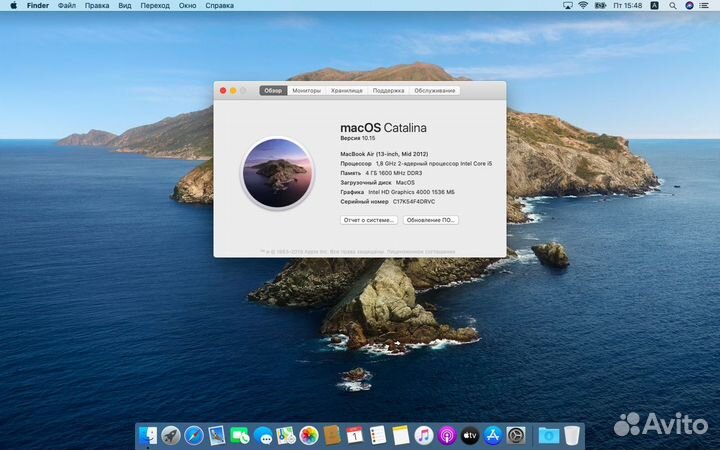
Task: Click the MacBook Air (13-inch, Mid 2012) text
Action: 384,154
